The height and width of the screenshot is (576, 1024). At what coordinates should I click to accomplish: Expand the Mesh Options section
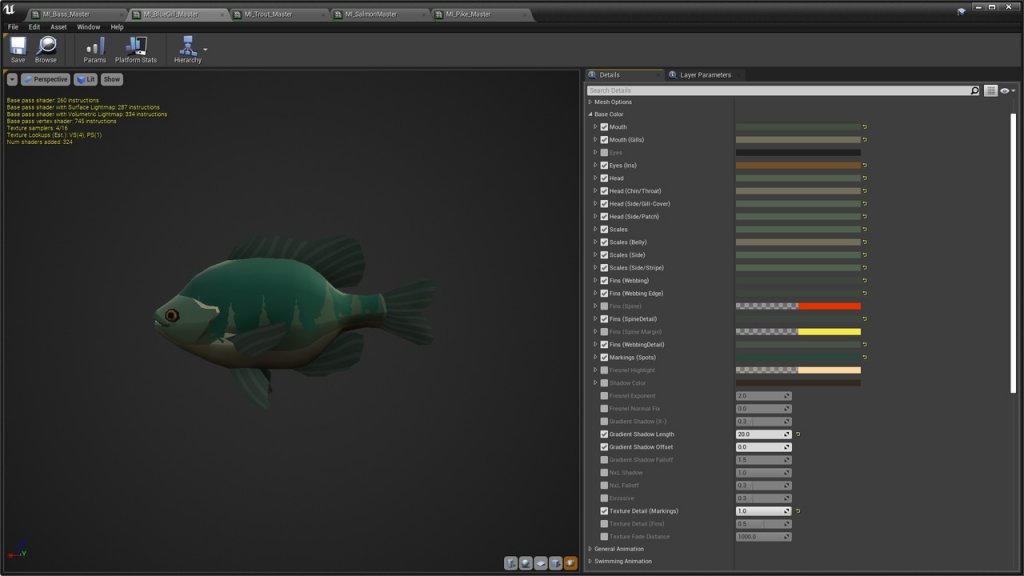(590, 102)
